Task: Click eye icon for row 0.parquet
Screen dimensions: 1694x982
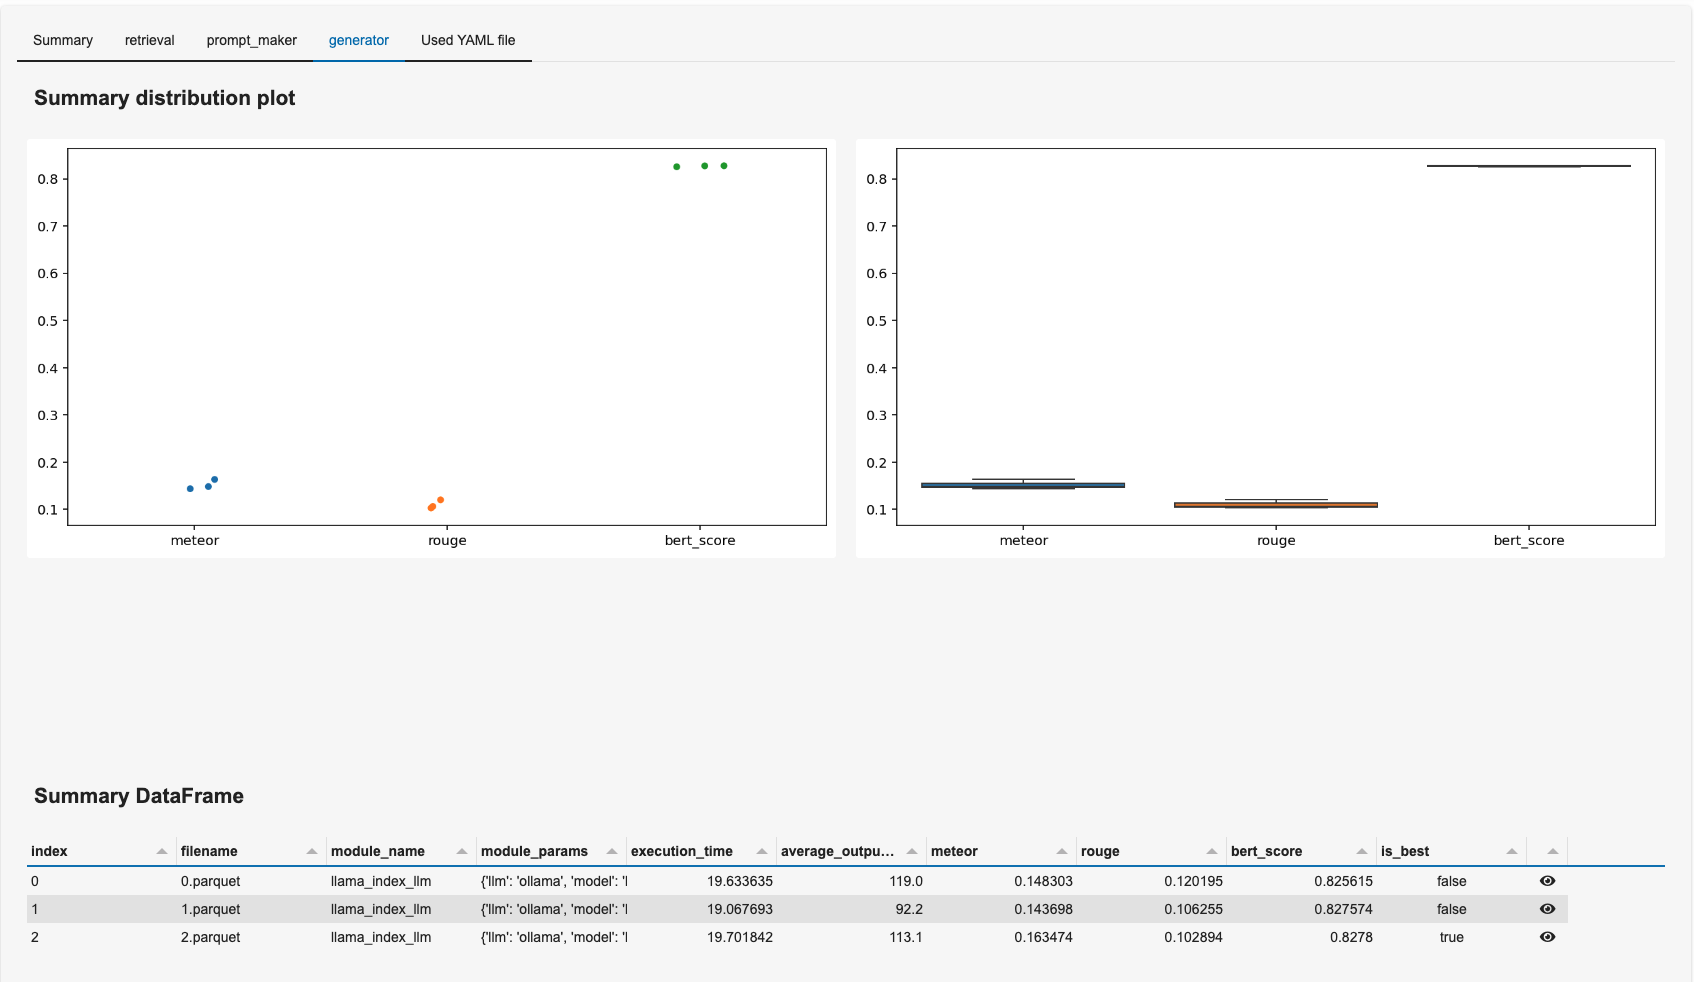Action: click(x=1547, y=881)
